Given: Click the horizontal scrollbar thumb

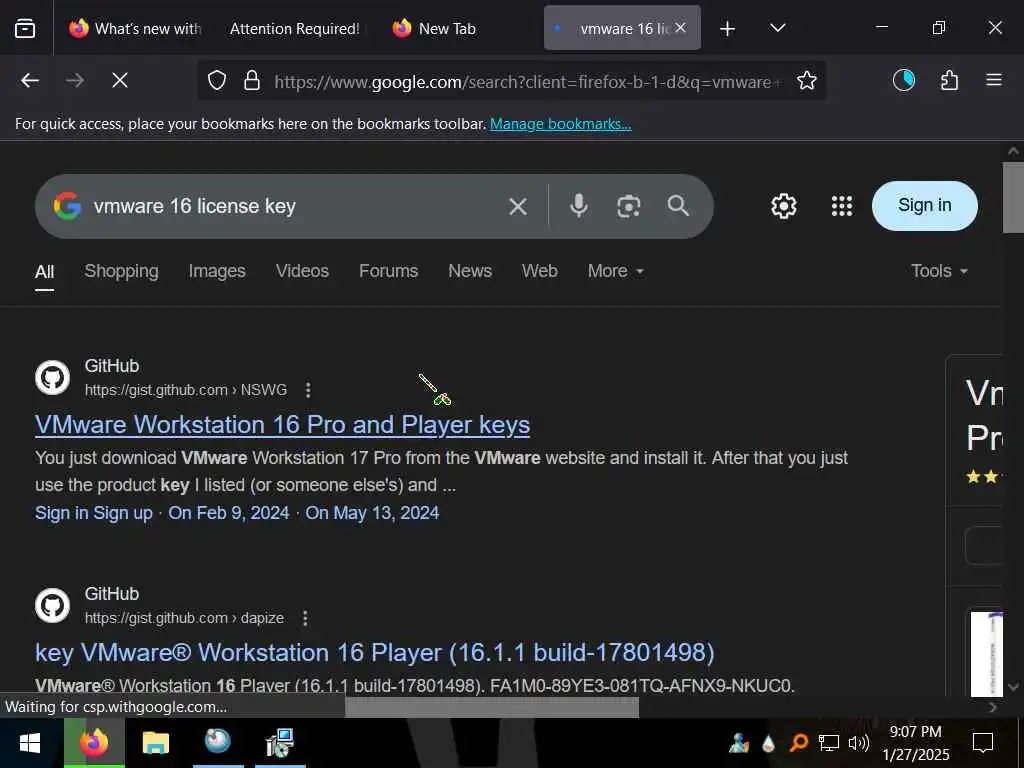Looking at the screenshot, I should (492, 707).
